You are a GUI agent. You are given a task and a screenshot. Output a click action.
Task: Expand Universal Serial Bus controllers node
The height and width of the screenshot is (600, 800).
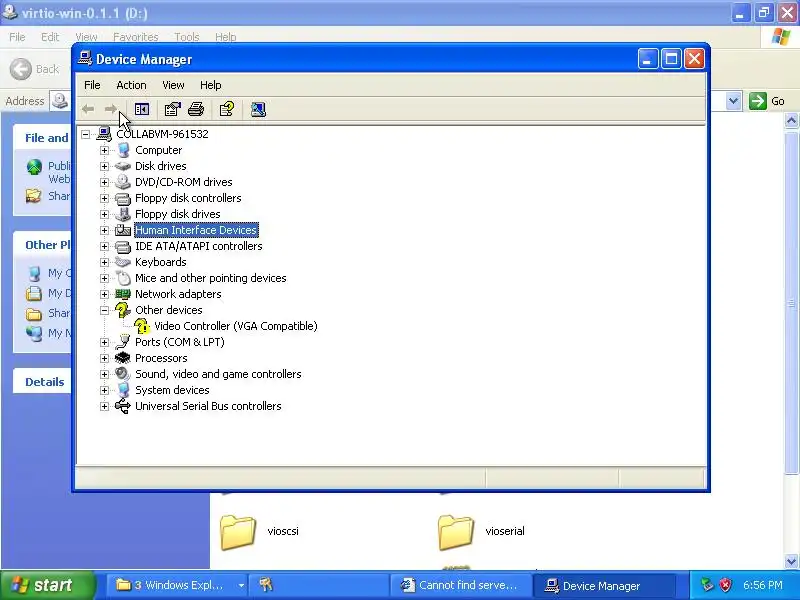coord(104,406)
